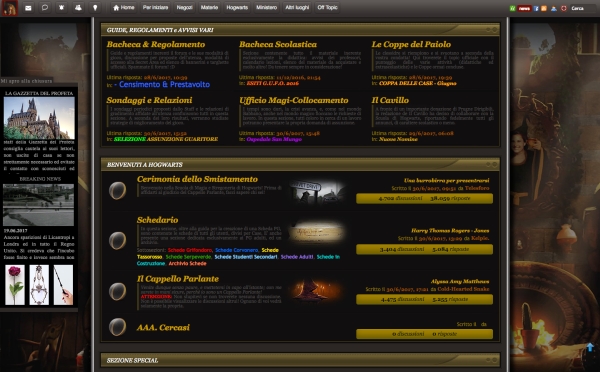The width and height of the screenshot is (600, 372).
Task: Click the speech bubble chat icon
Action: click(45, 8)
